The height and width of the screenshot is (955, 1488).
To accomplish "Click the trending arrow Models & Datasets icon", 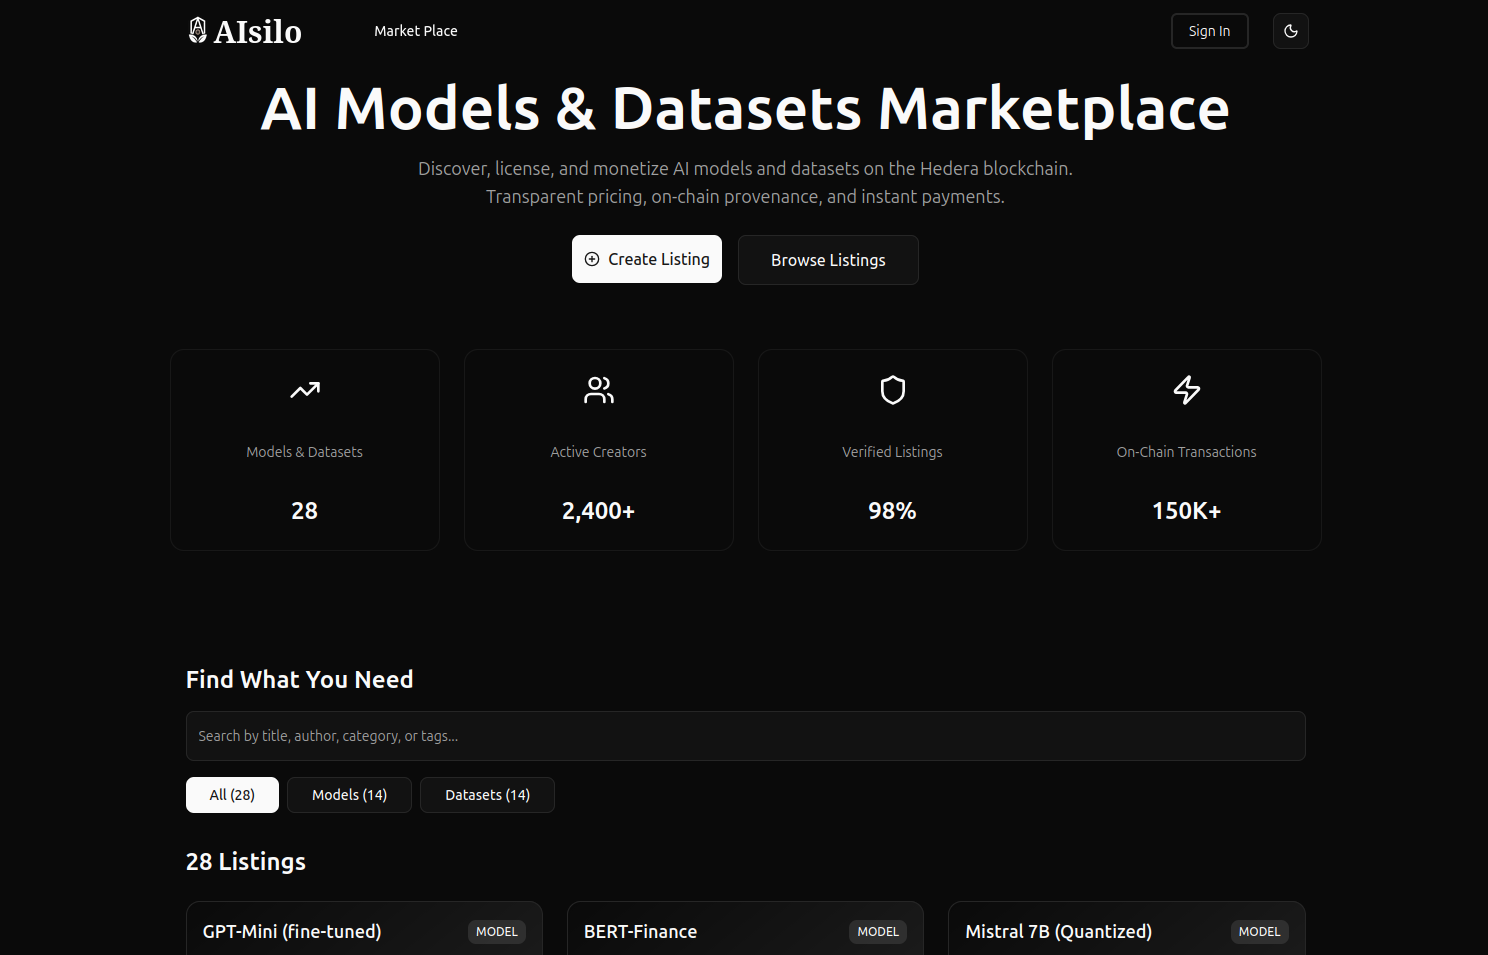I will [x=305, y=390].
